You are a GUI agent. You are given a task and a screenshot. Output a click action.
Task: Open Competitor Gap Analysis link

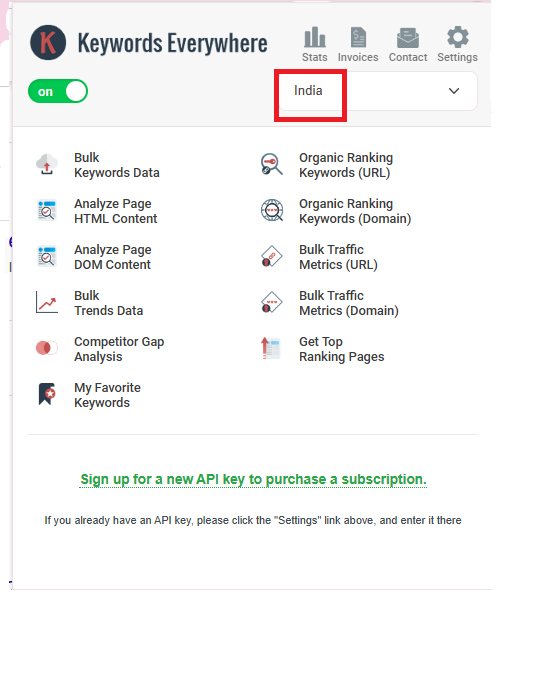[x=119, y=349]
